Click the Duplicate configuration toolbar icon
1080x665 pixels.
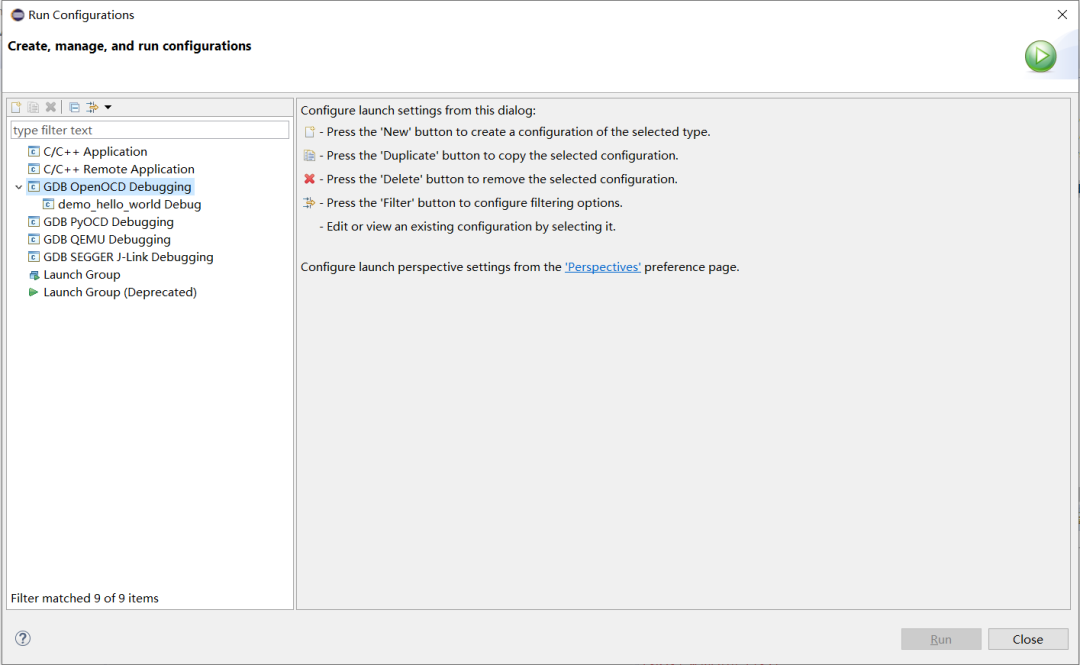tap(33, 108)
